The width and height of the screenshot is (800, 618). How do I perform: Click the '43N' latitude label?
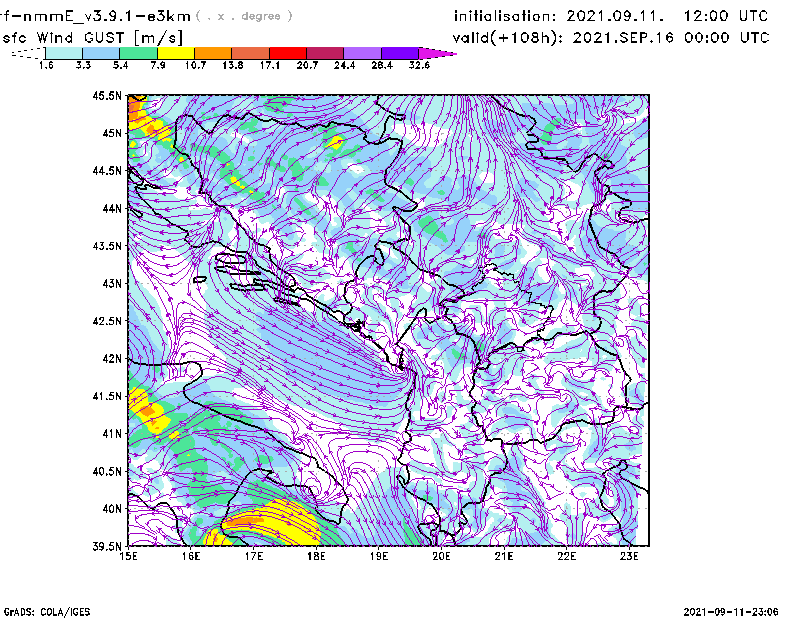click(112, 283)
